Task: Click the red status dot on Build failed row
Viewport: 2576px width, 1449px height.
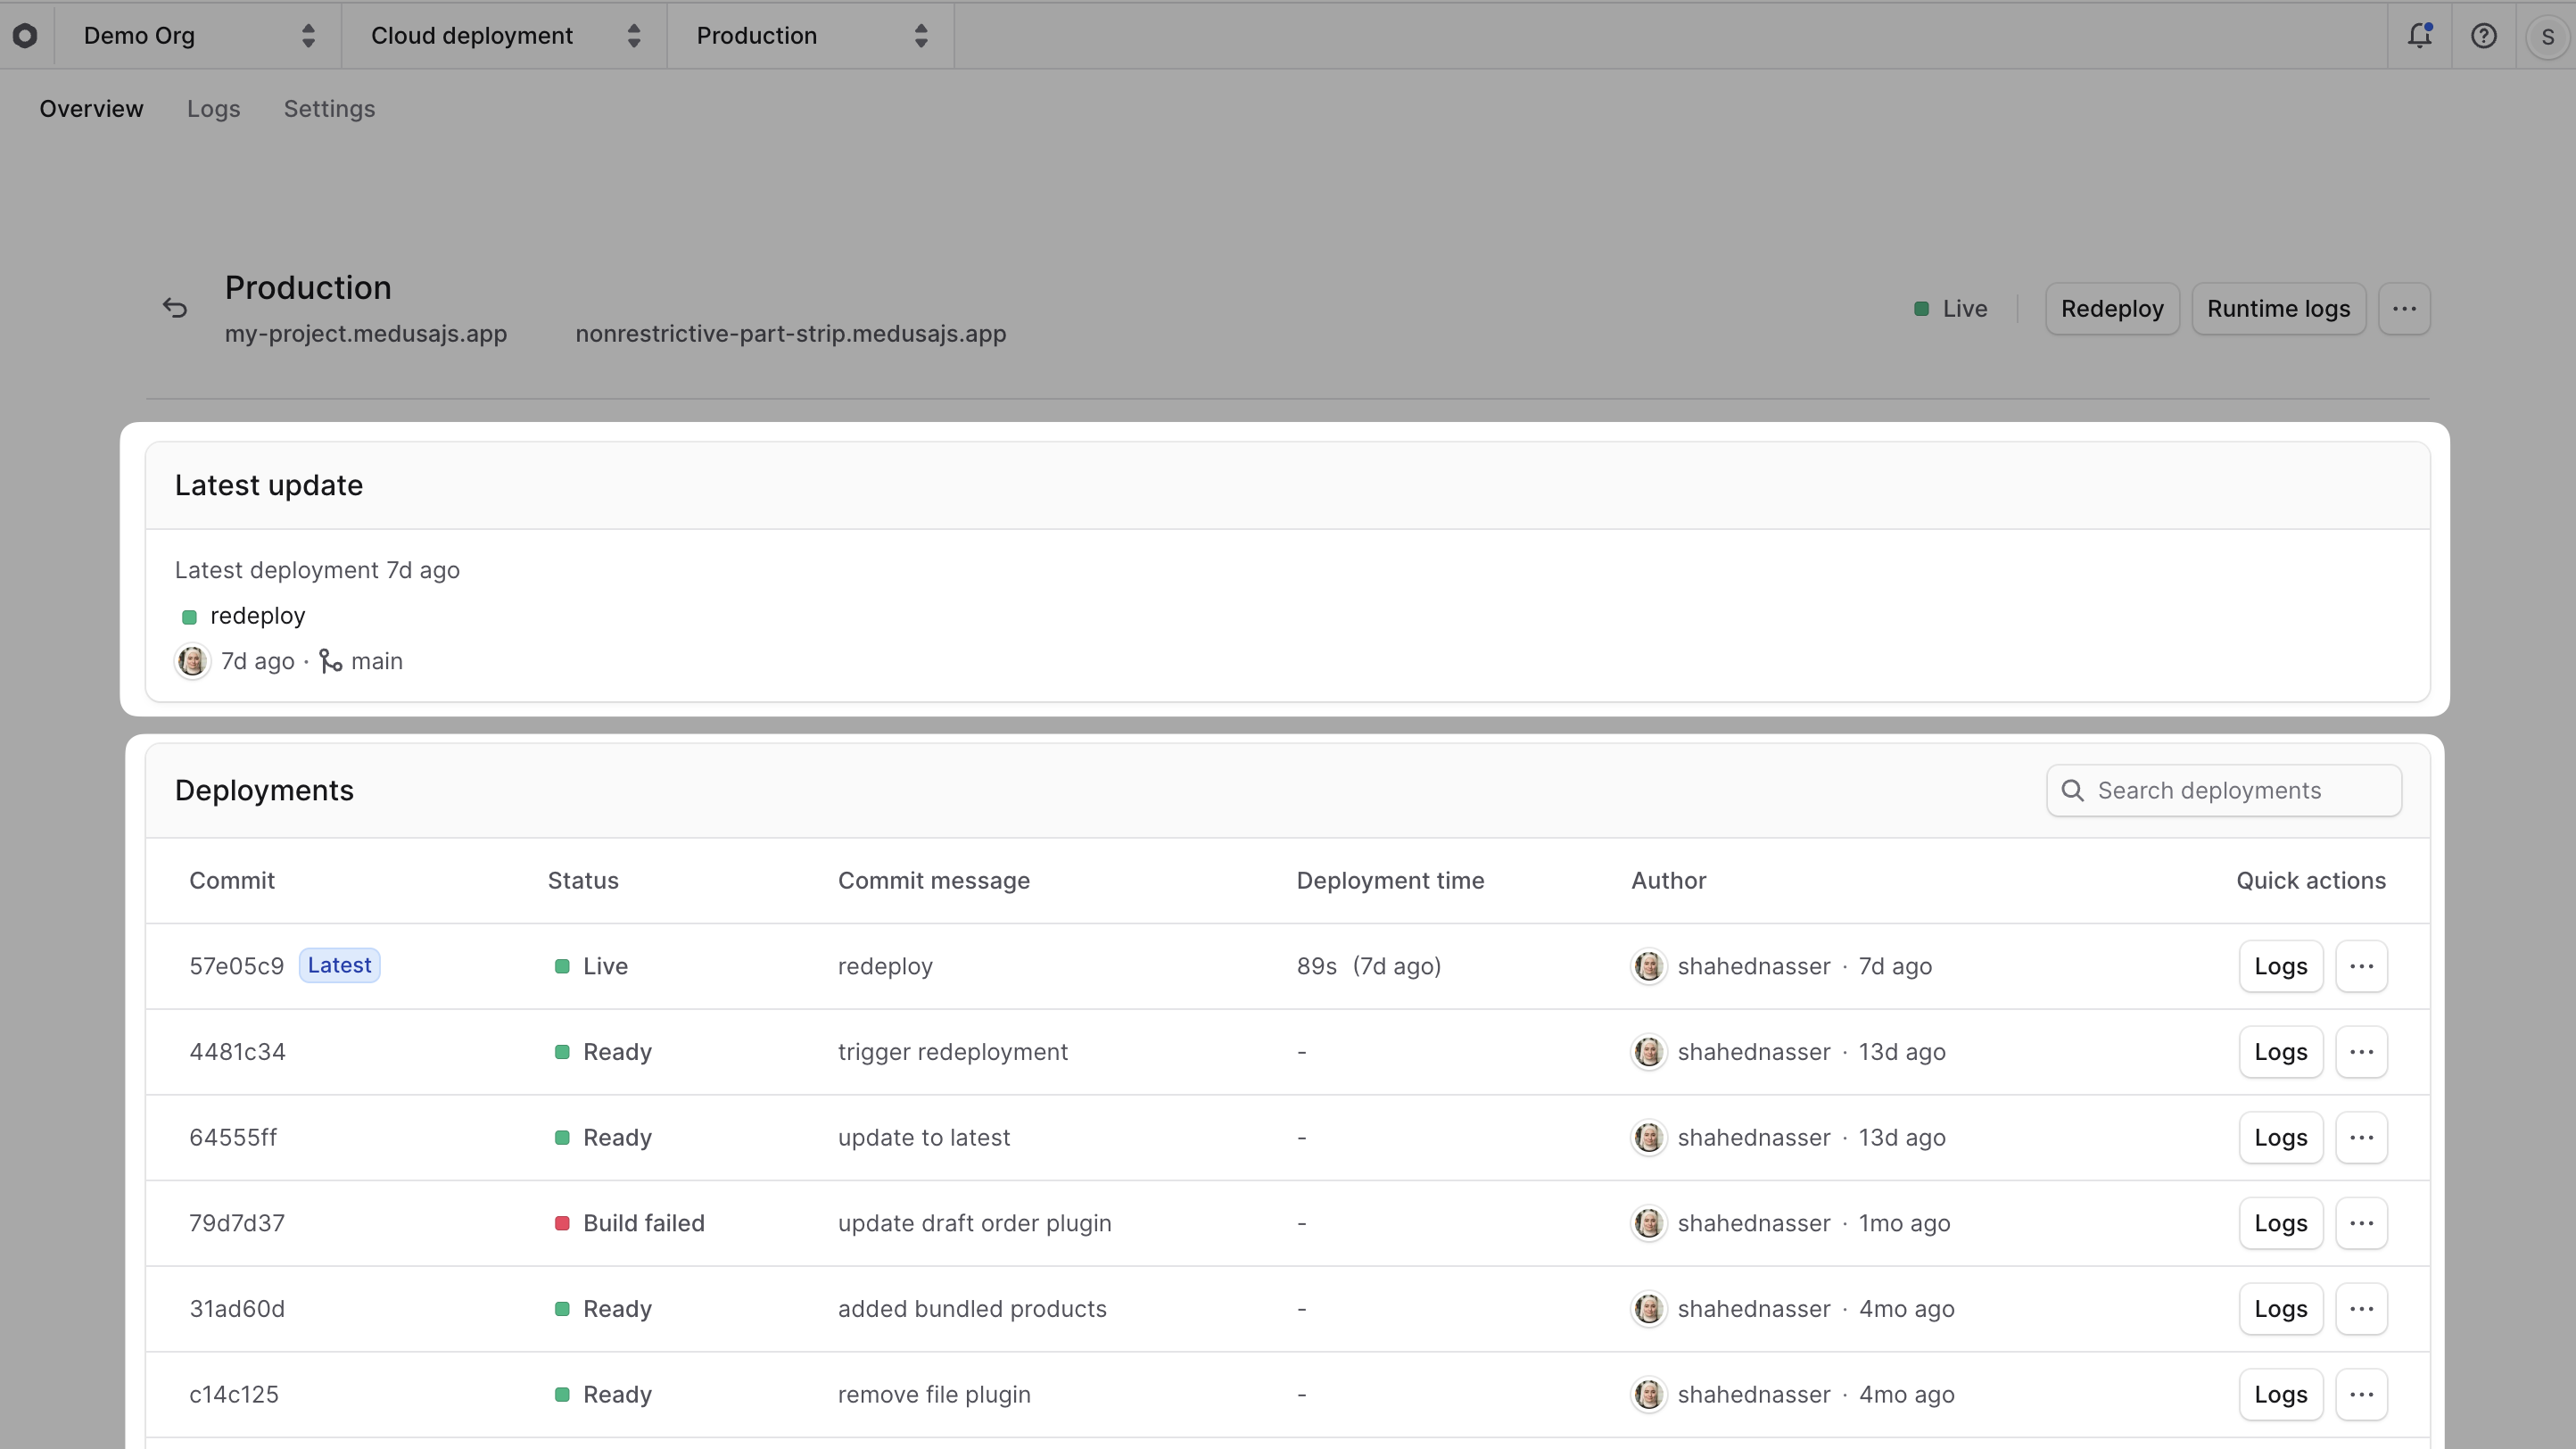Action: 562,1223
